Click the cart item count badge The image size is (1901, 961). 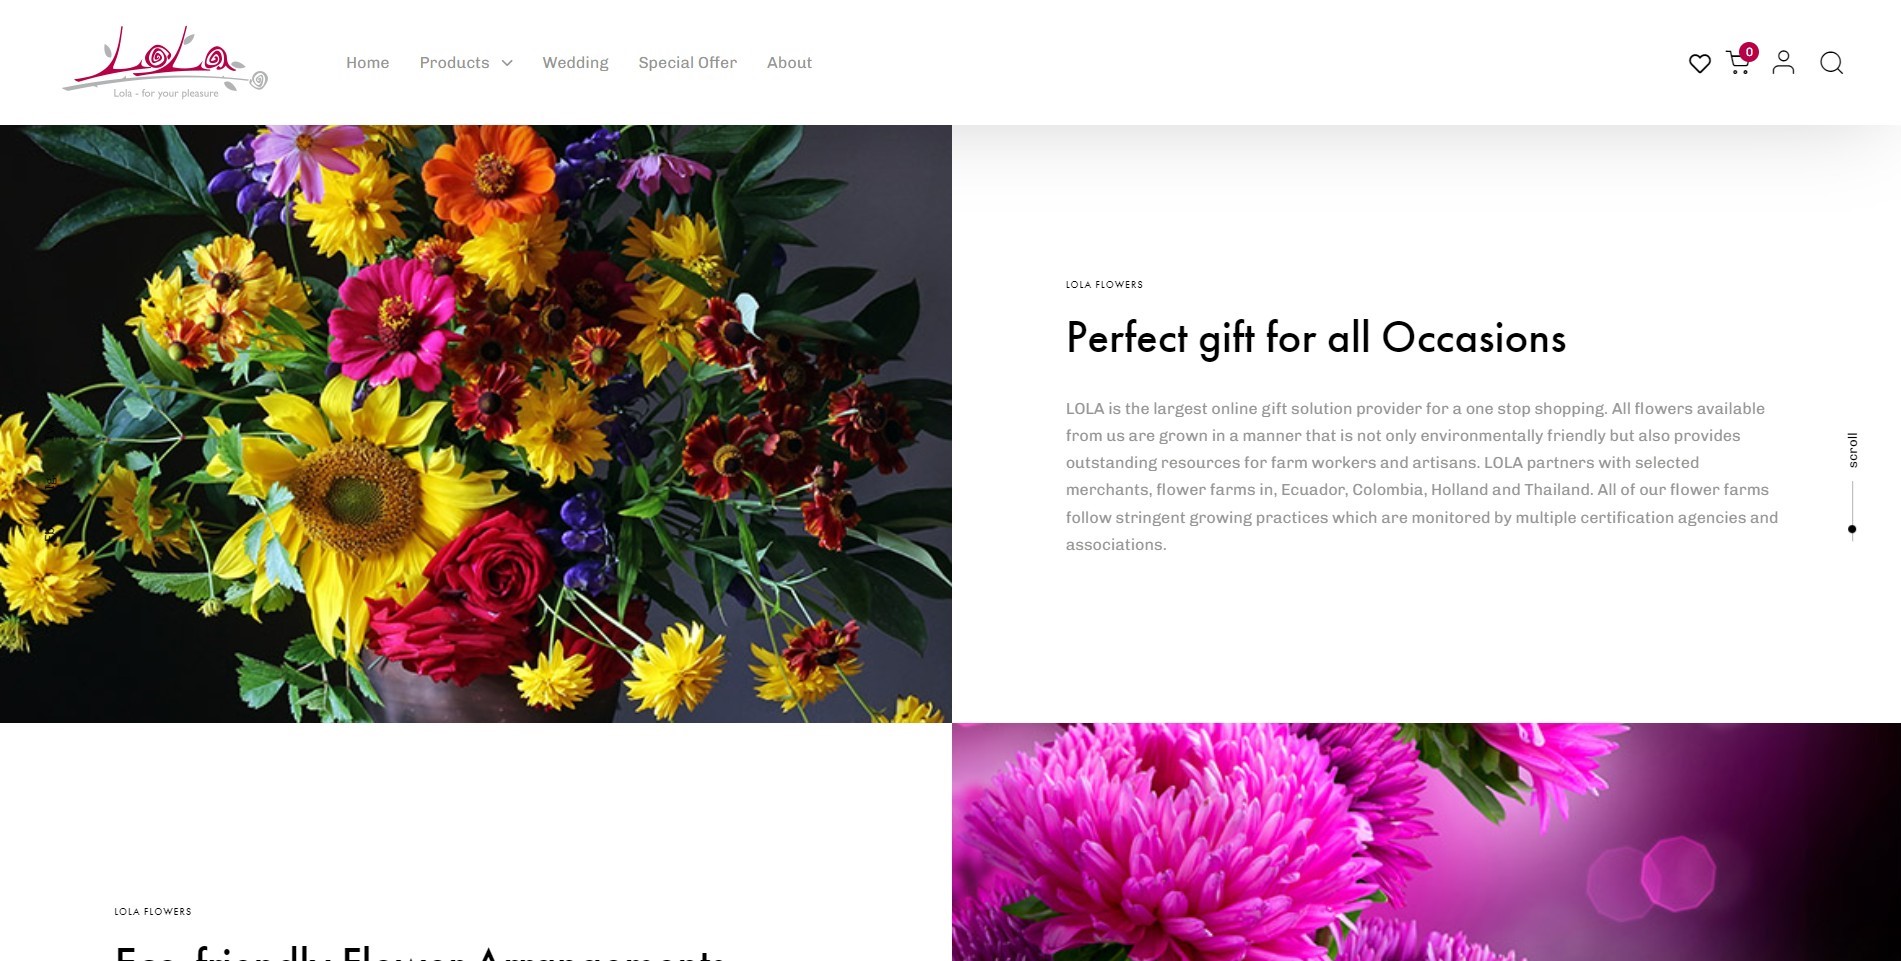click(x=1749, y=52)
